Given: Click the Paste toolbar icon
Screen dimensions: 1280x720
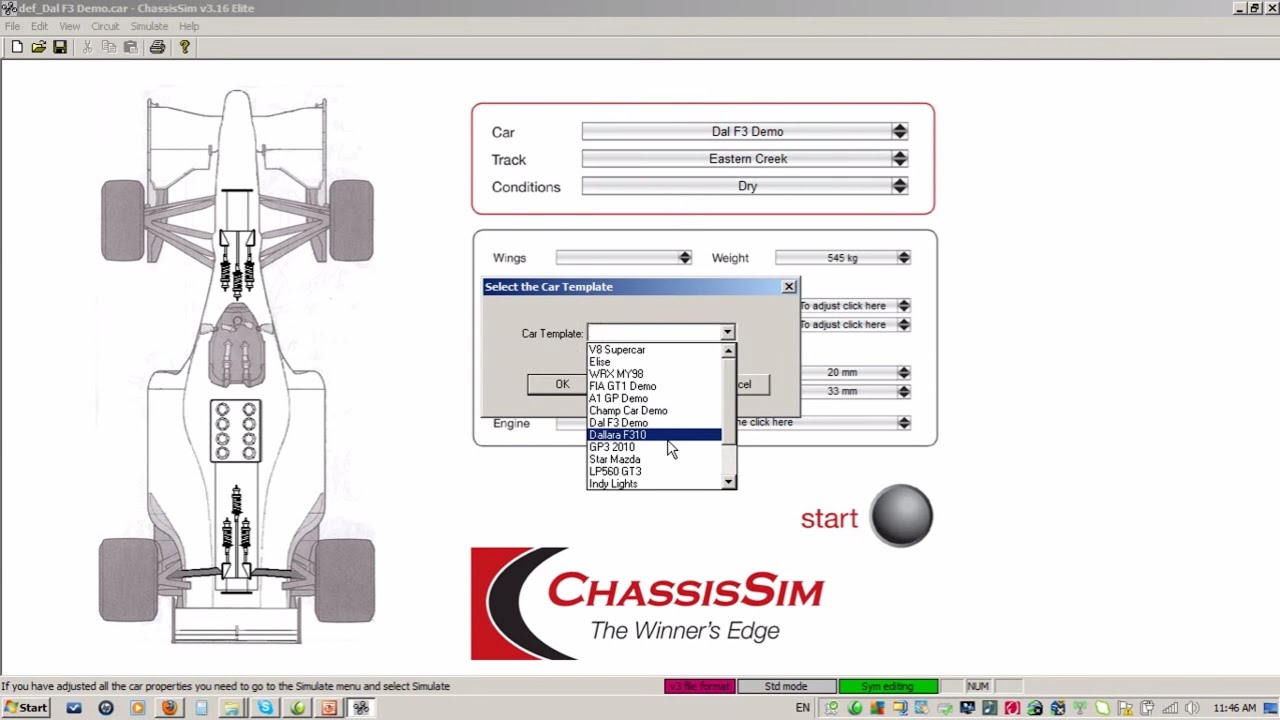Looking at the screenshot, I should pos(130,47).
